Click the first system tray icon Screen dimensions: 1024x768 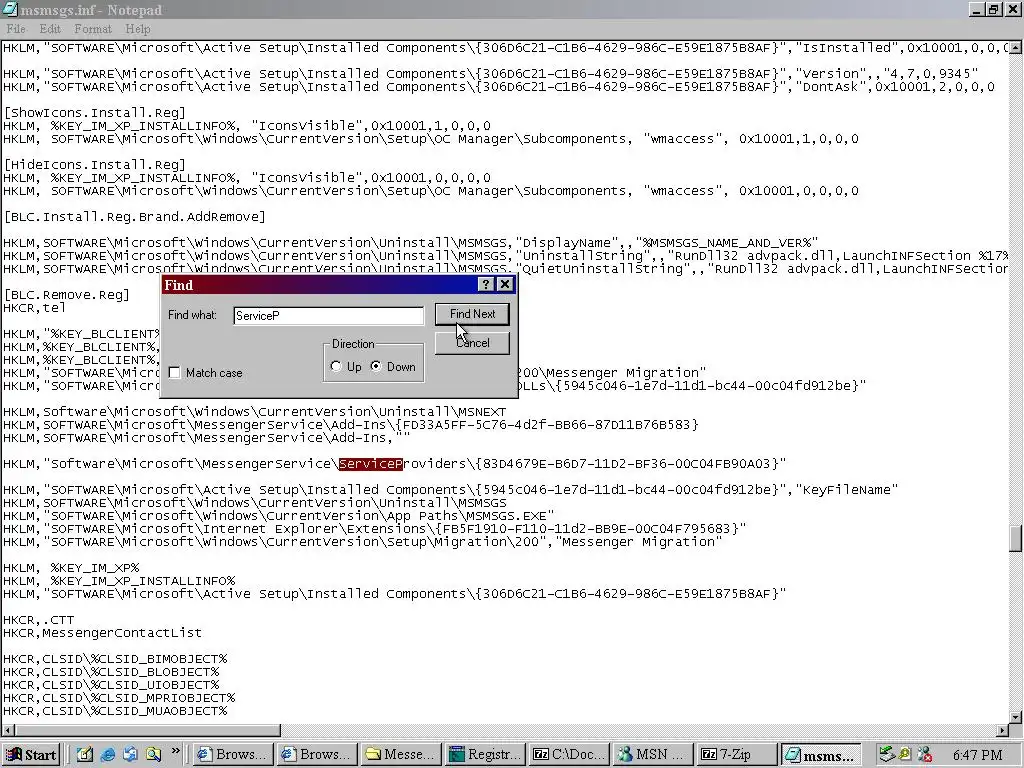coord(886,755)
